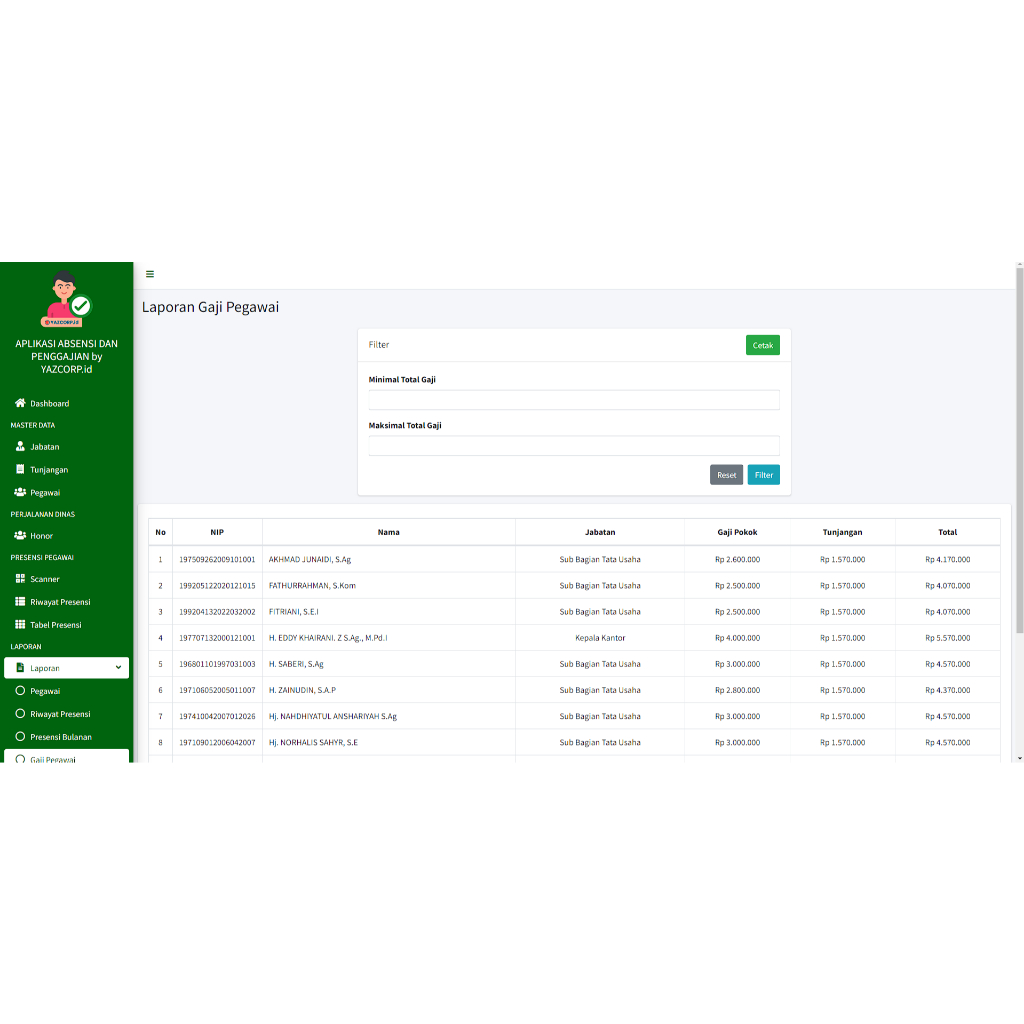
Task: Click the green Cetak button
Action: click(763, 345)
